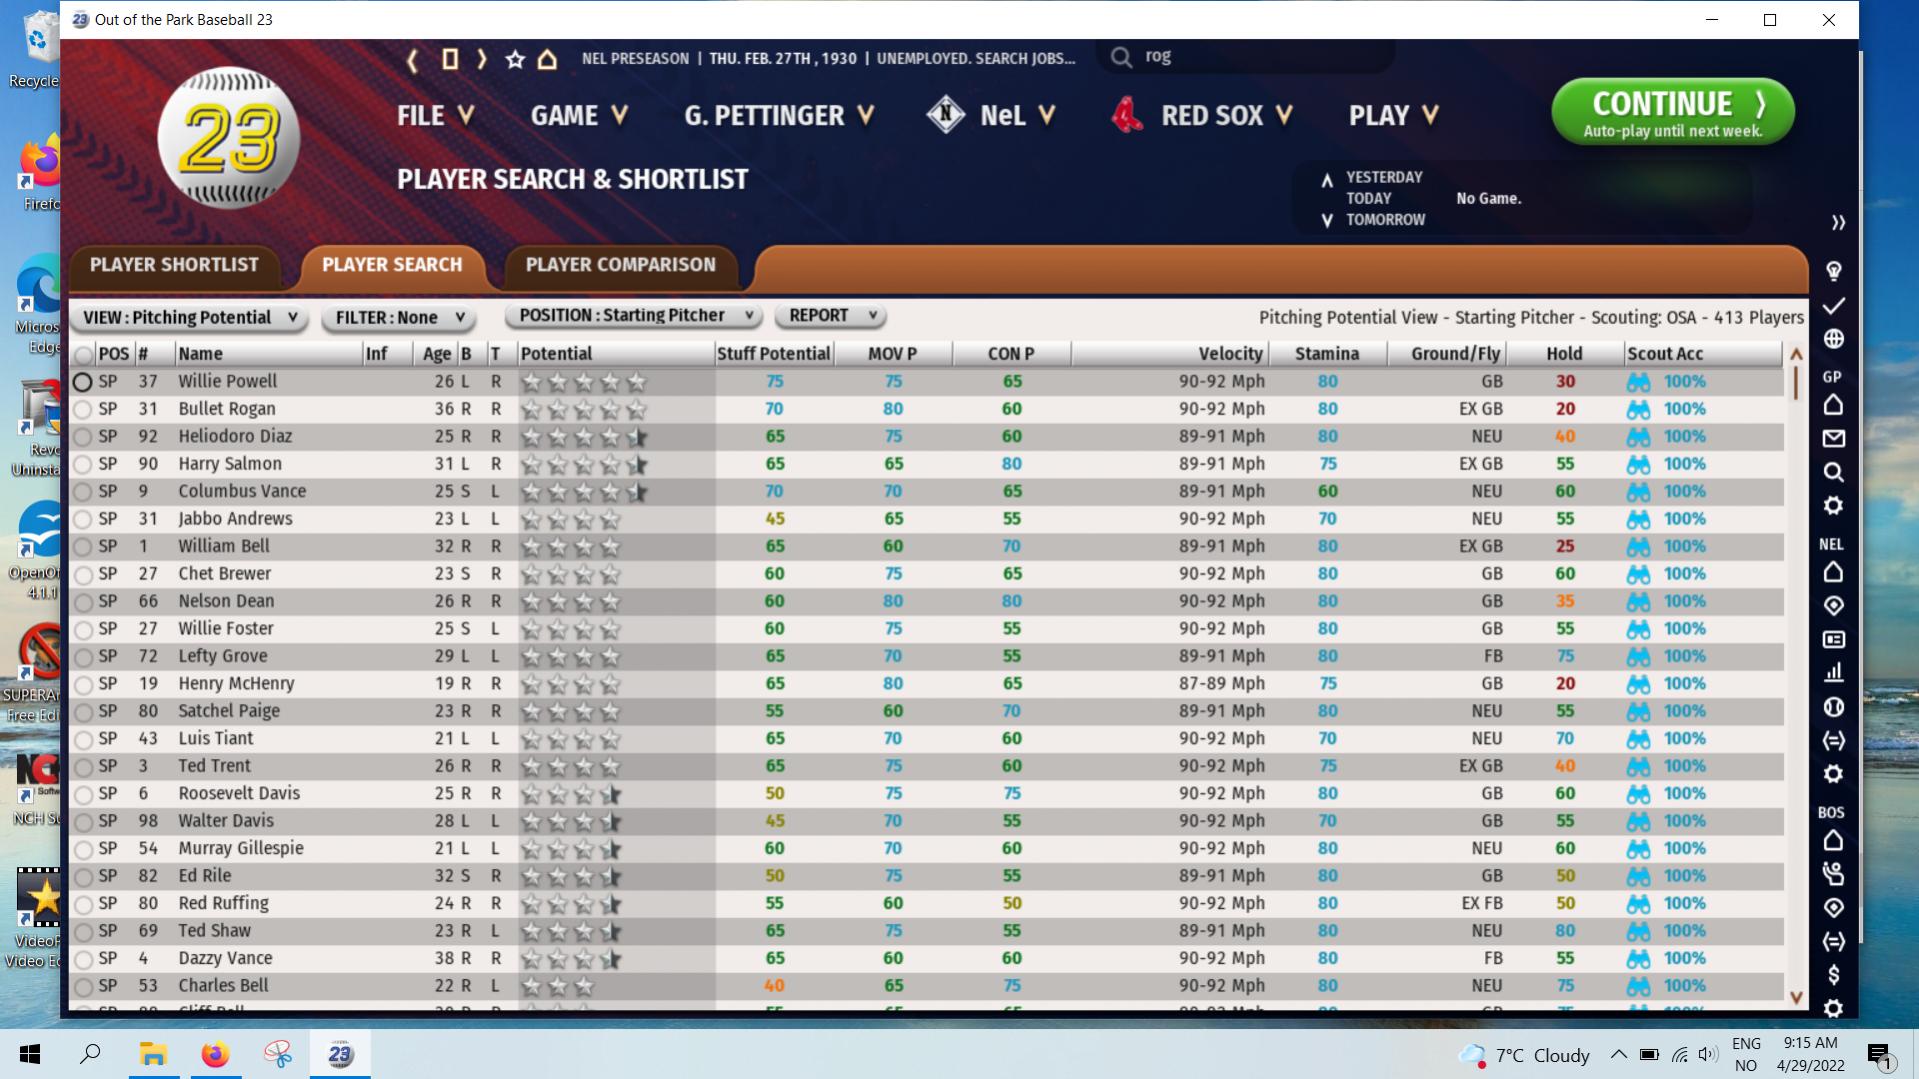The height and width of the screenshot is (1079, 1919).
Task: Click the magnifier icon in the search box
Action: pos(1122,58)
